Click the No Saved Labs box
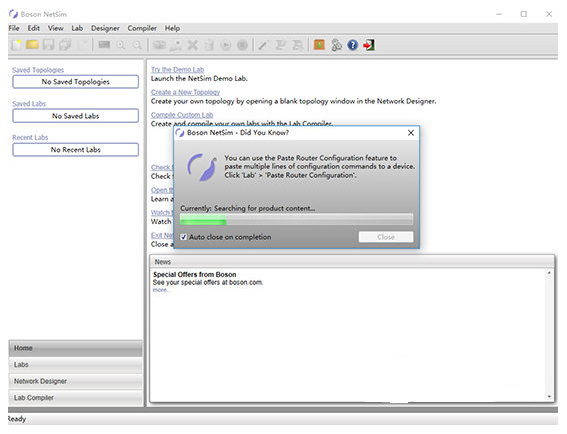Viewport: 567px width, 434px height. click(76, 116)
